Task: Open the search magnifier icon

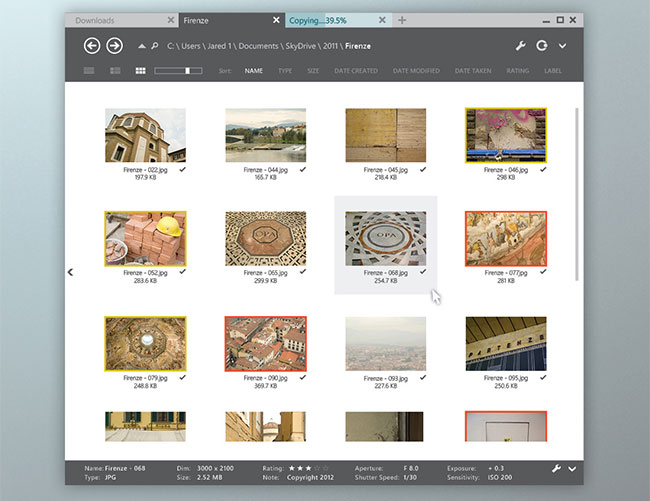Action: [155, 46]
